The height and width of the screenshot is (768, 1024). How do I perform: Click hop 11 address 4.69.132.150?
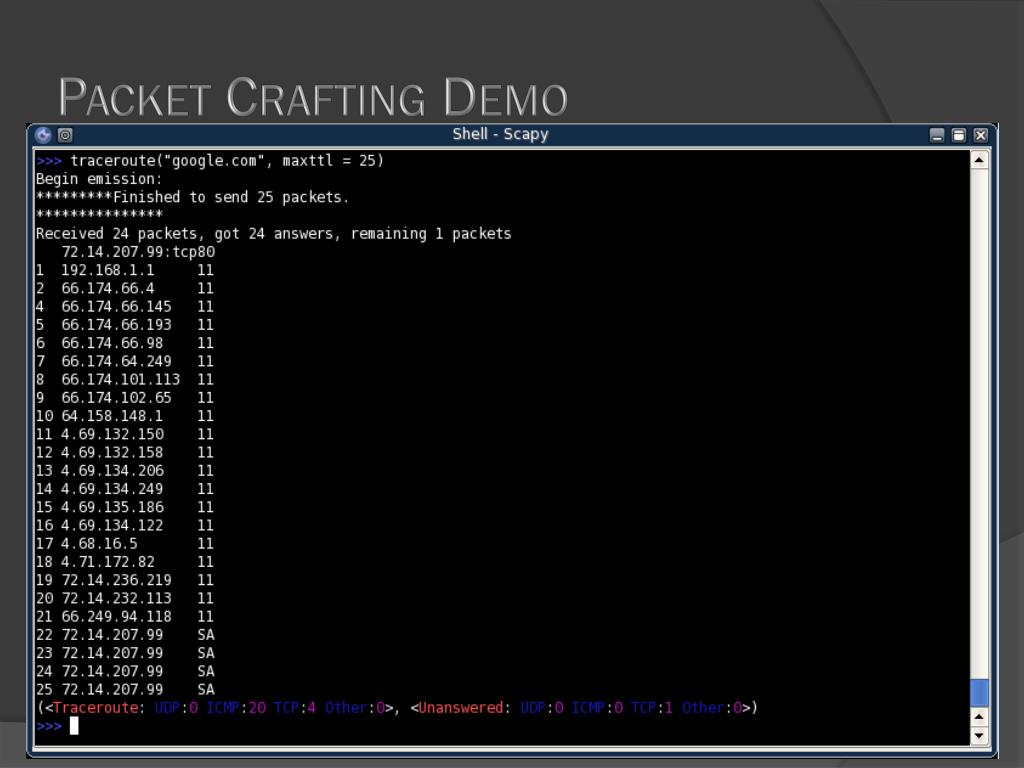click(112, 434)
